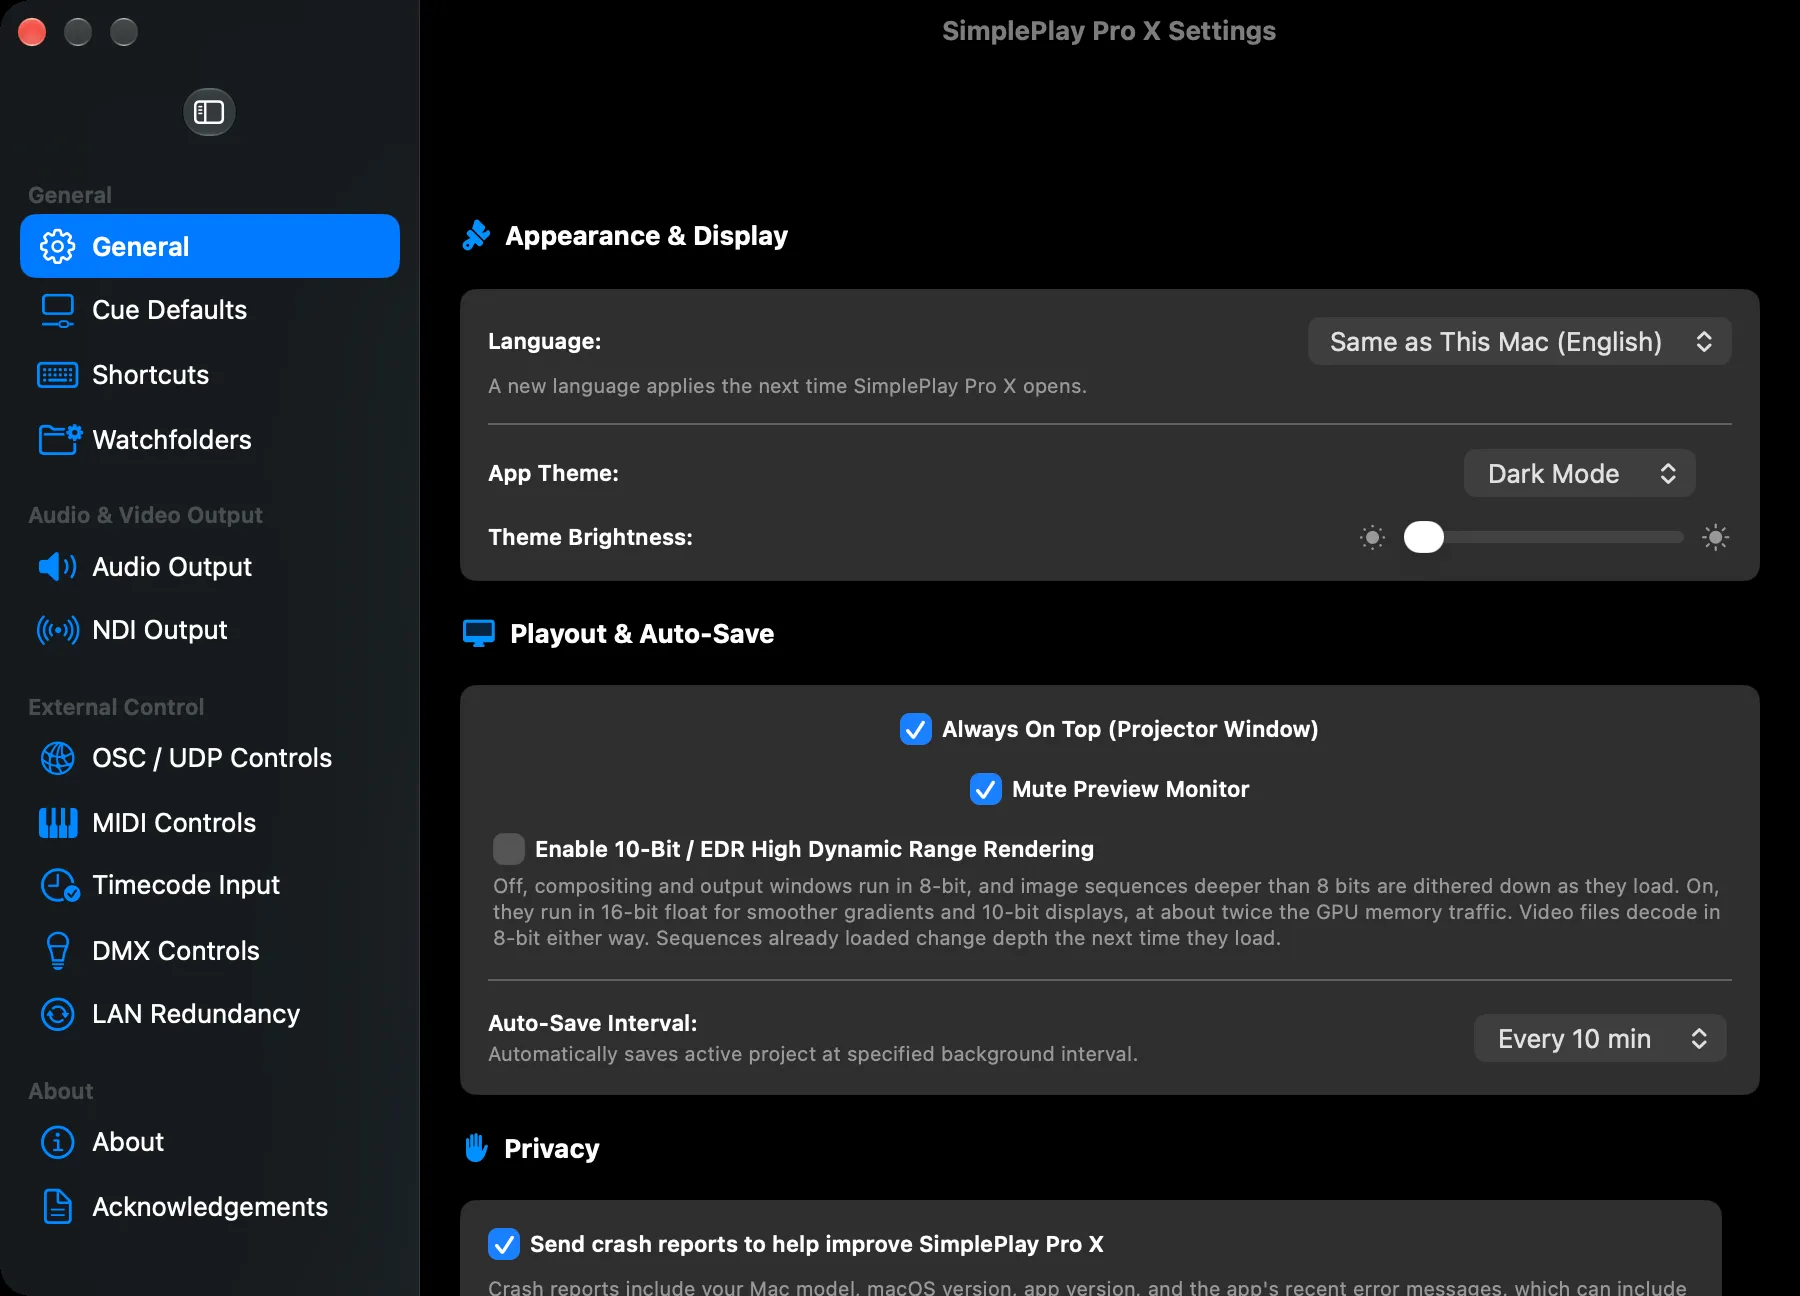Click the Timecode Input clock icon
The width and height of the screenshot is (1800, 1296).
(x=59, y=885)
